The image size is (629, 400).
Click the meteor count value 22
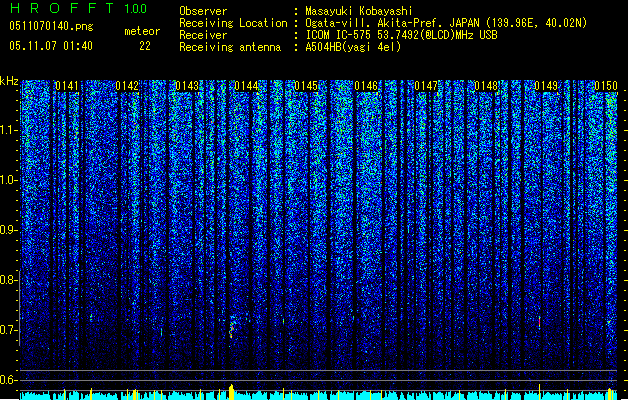pos(145,46)
